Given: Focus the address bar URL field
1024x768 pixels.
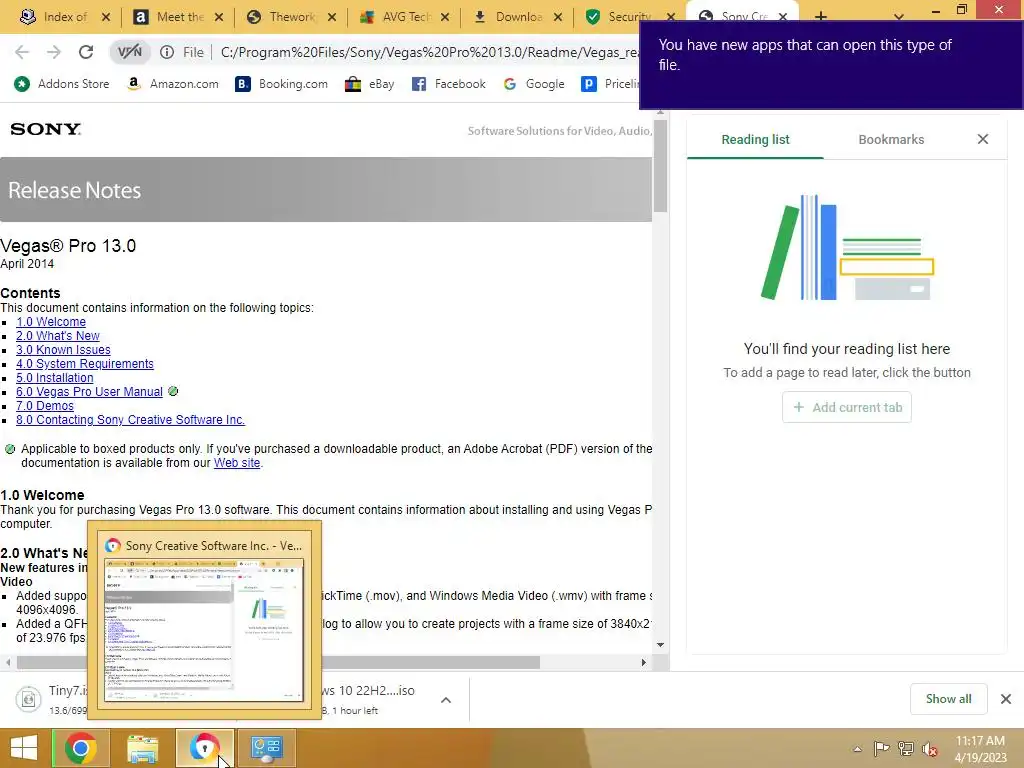Looking at the screenshot, I should tap(429, 52).
